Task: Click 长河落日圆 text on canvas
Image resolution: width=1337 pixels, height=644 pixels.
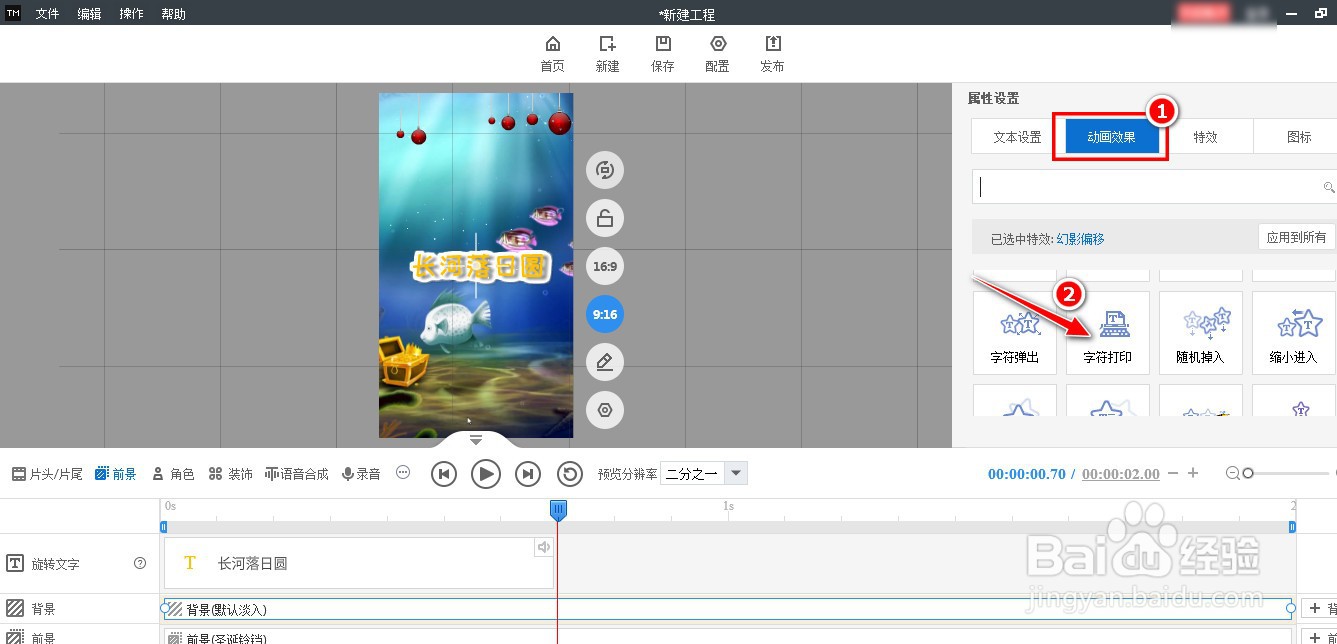Action: point(480,266)
